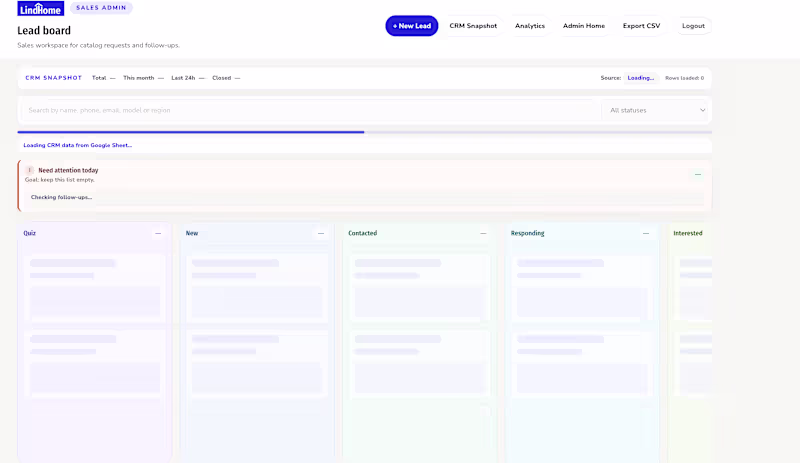Screen dimensions: 800x463
Task: Click the LindHome logo
Action: click(41, 9)
